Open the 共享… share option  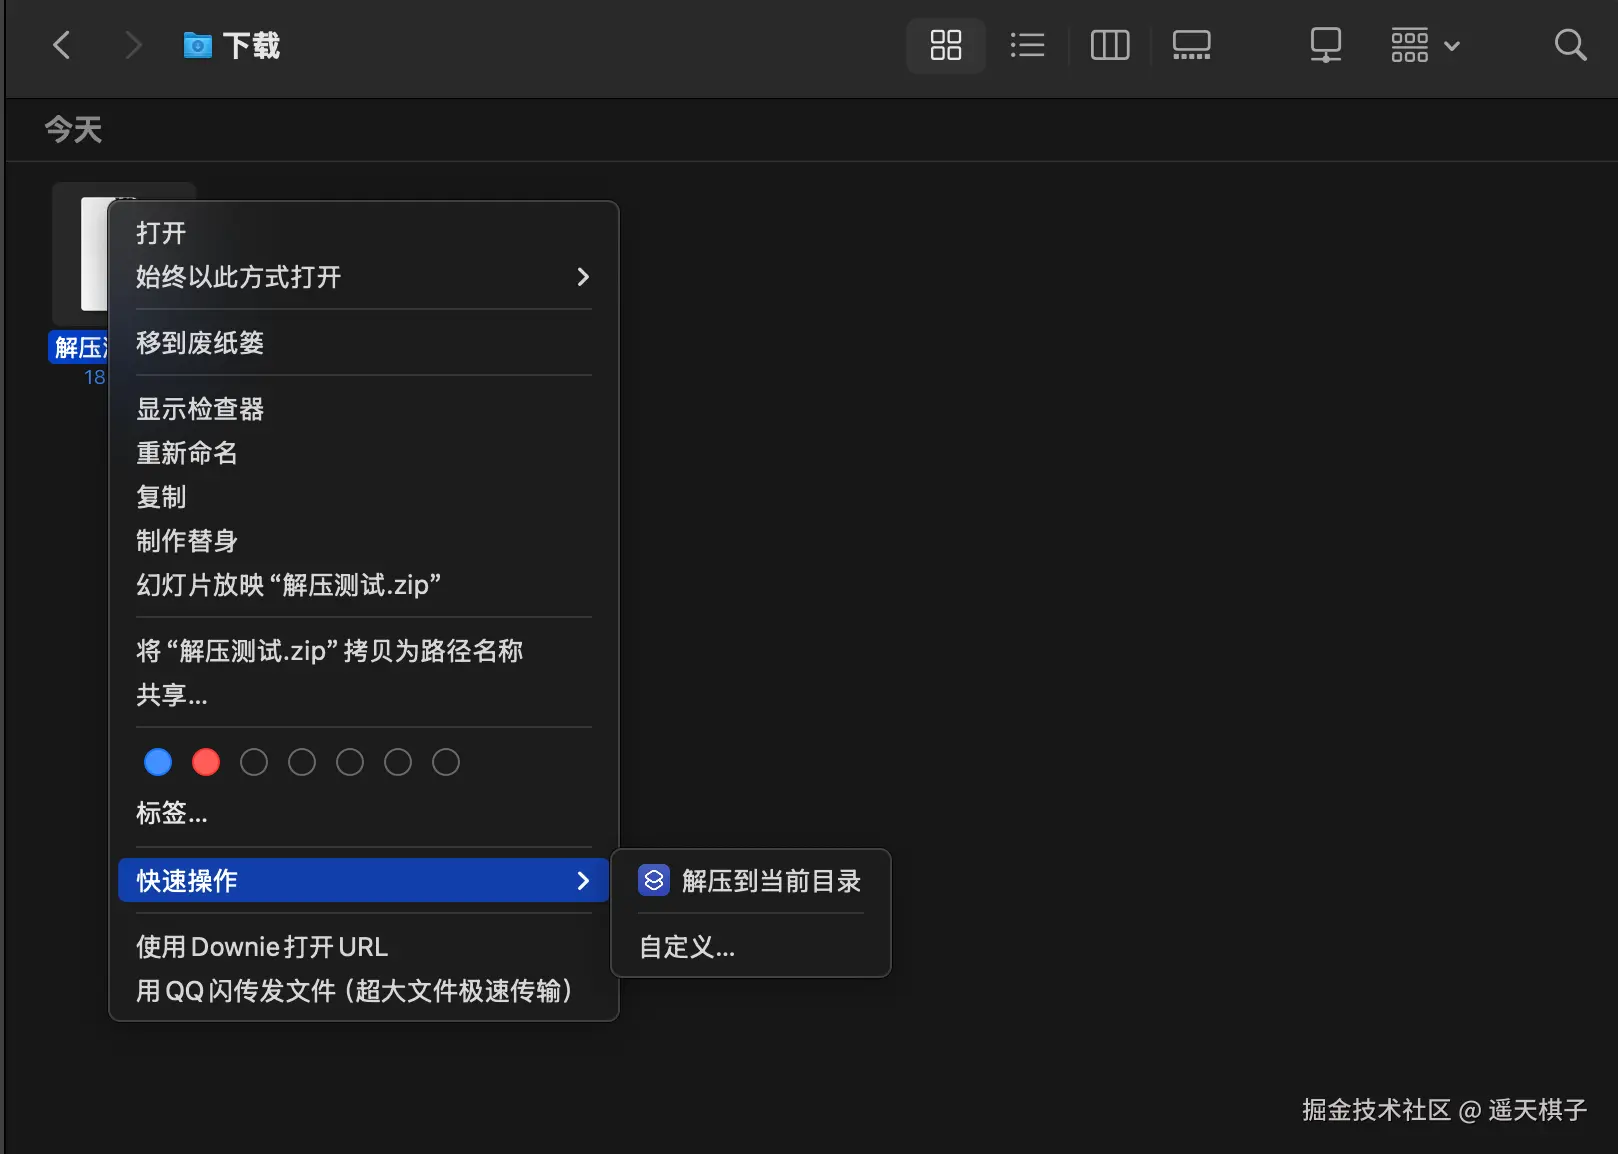(x=363, y=695)
